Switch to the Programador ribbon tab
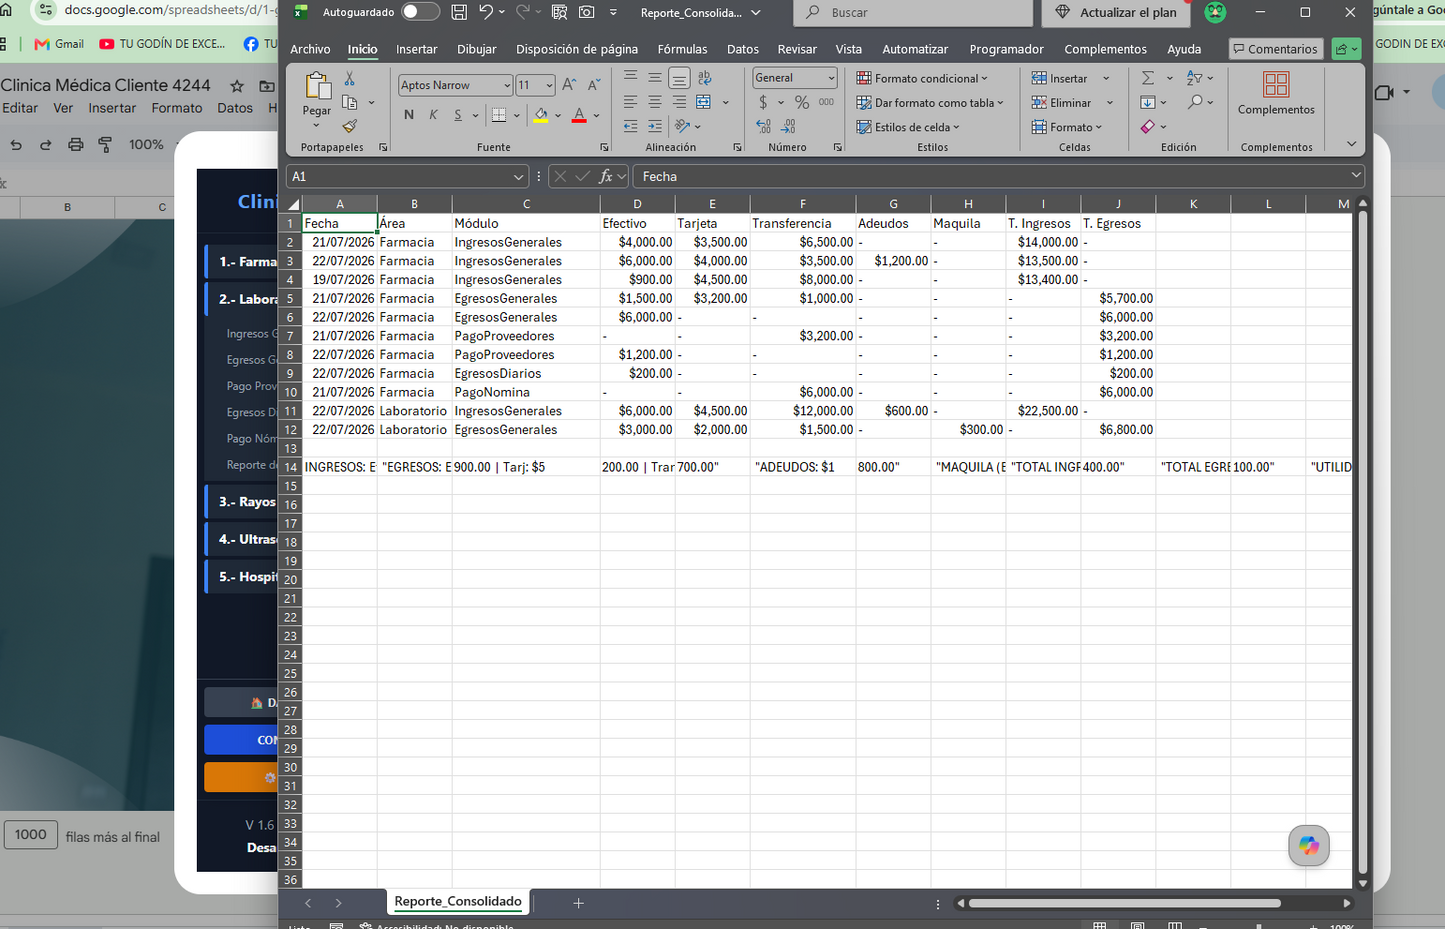1445x929 pixels. tap(1006, 49)
